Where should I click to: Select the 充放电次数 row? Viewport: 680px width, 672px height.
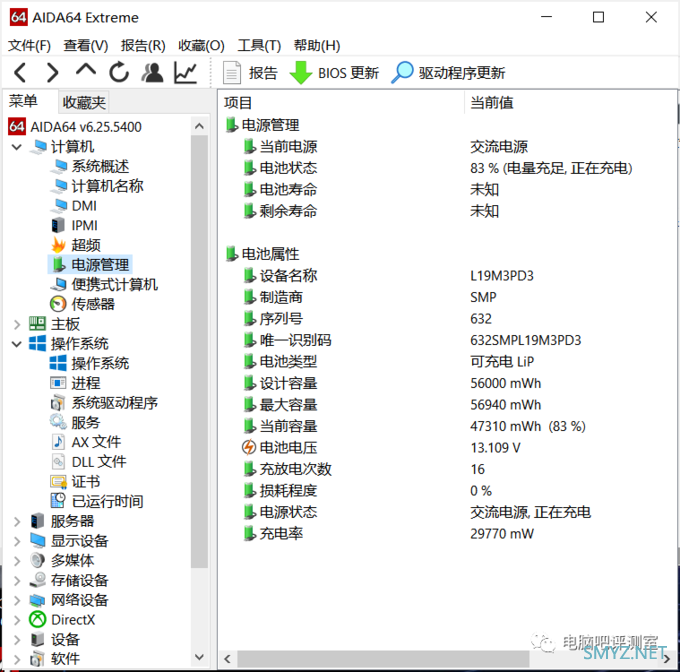[363, 469]
